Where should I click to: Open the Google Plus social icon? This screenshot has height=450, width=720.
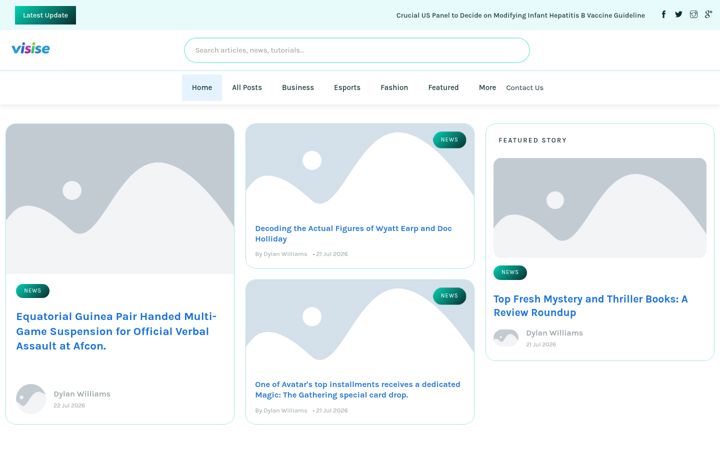point(709,15)
